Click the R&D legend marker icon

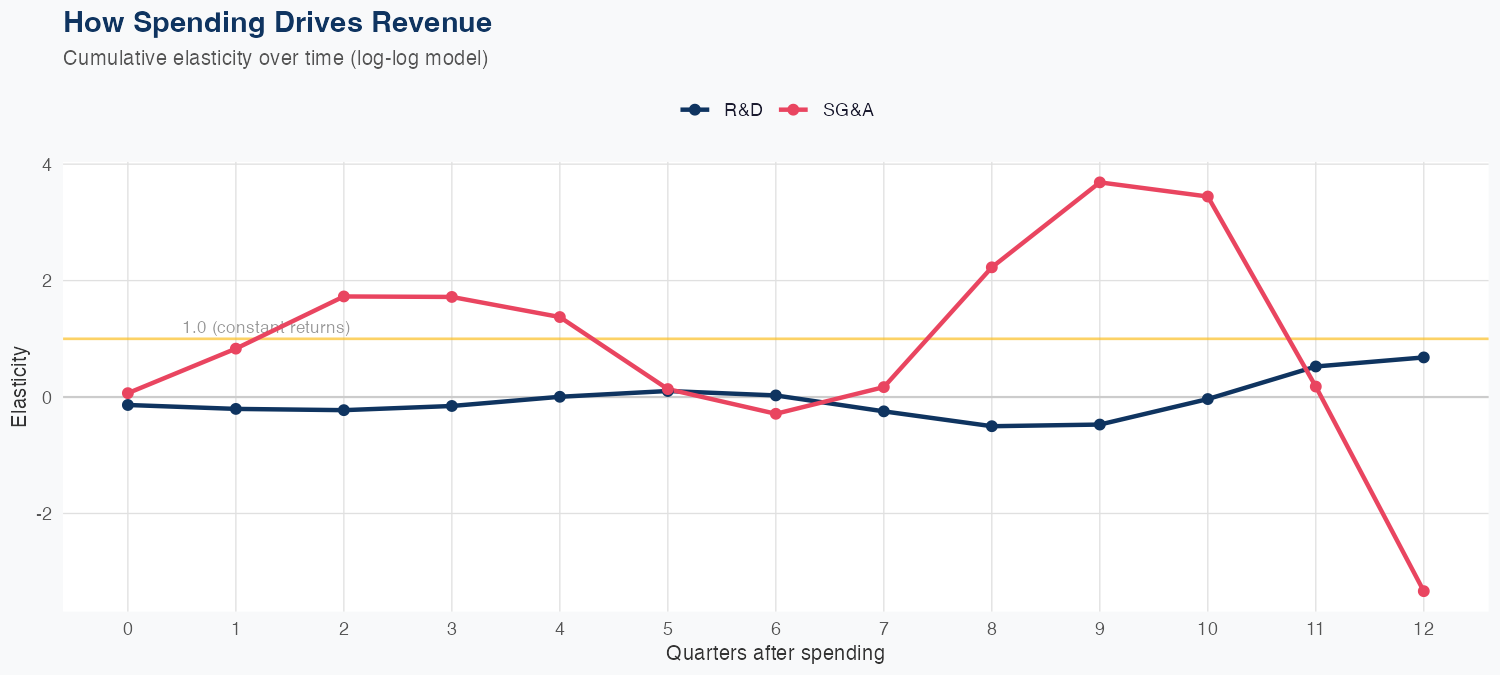click(695, 110)
